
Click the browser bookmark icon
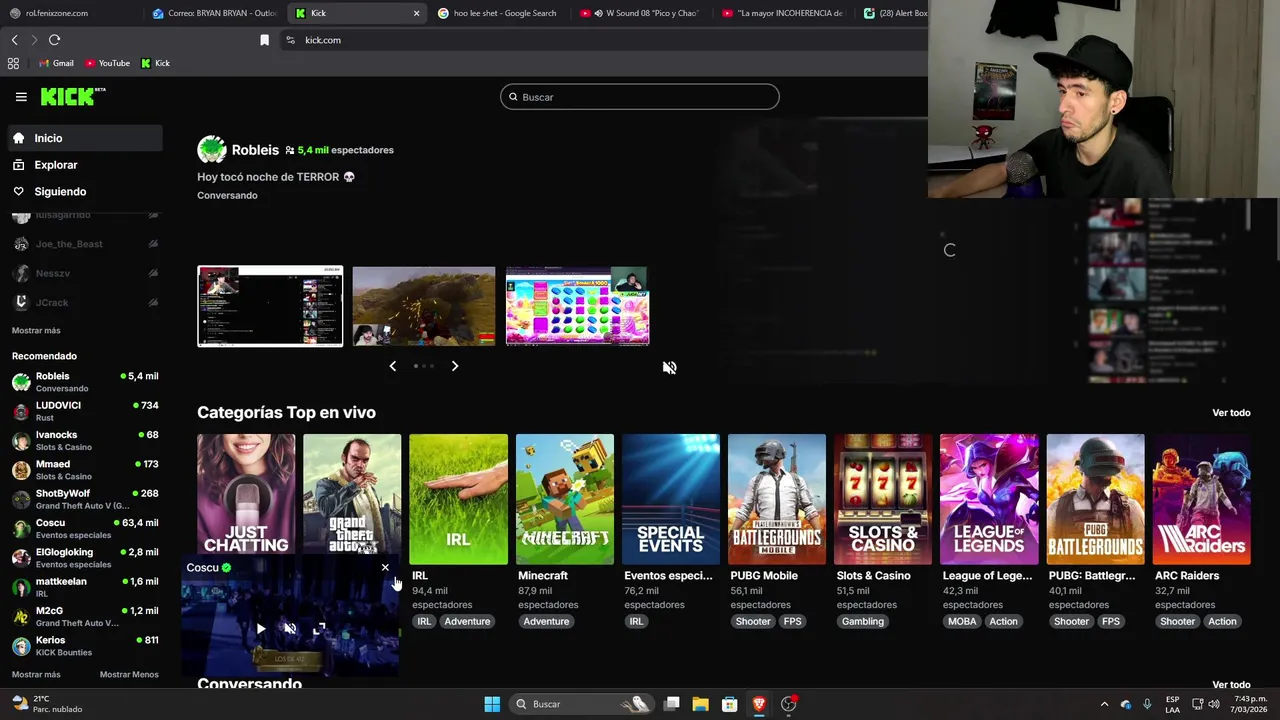coord(264,40)
